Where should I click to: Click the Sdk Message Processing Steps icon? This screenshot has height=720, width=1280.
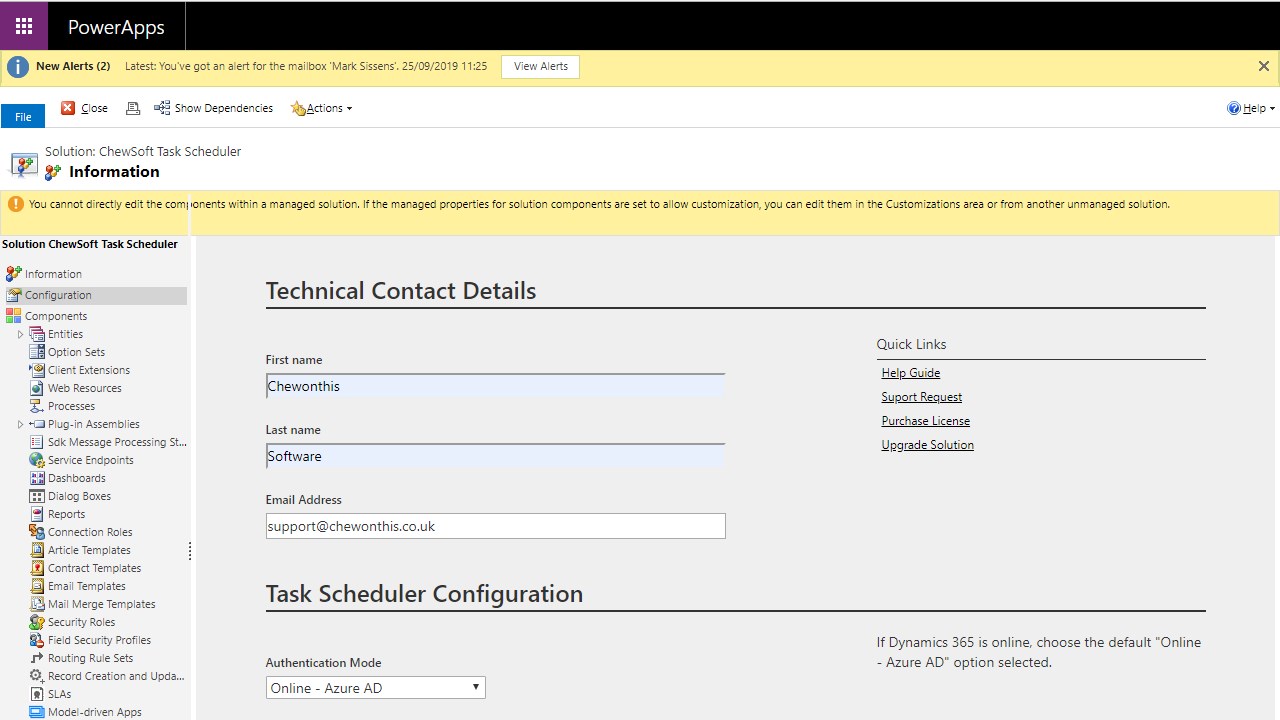37,442
